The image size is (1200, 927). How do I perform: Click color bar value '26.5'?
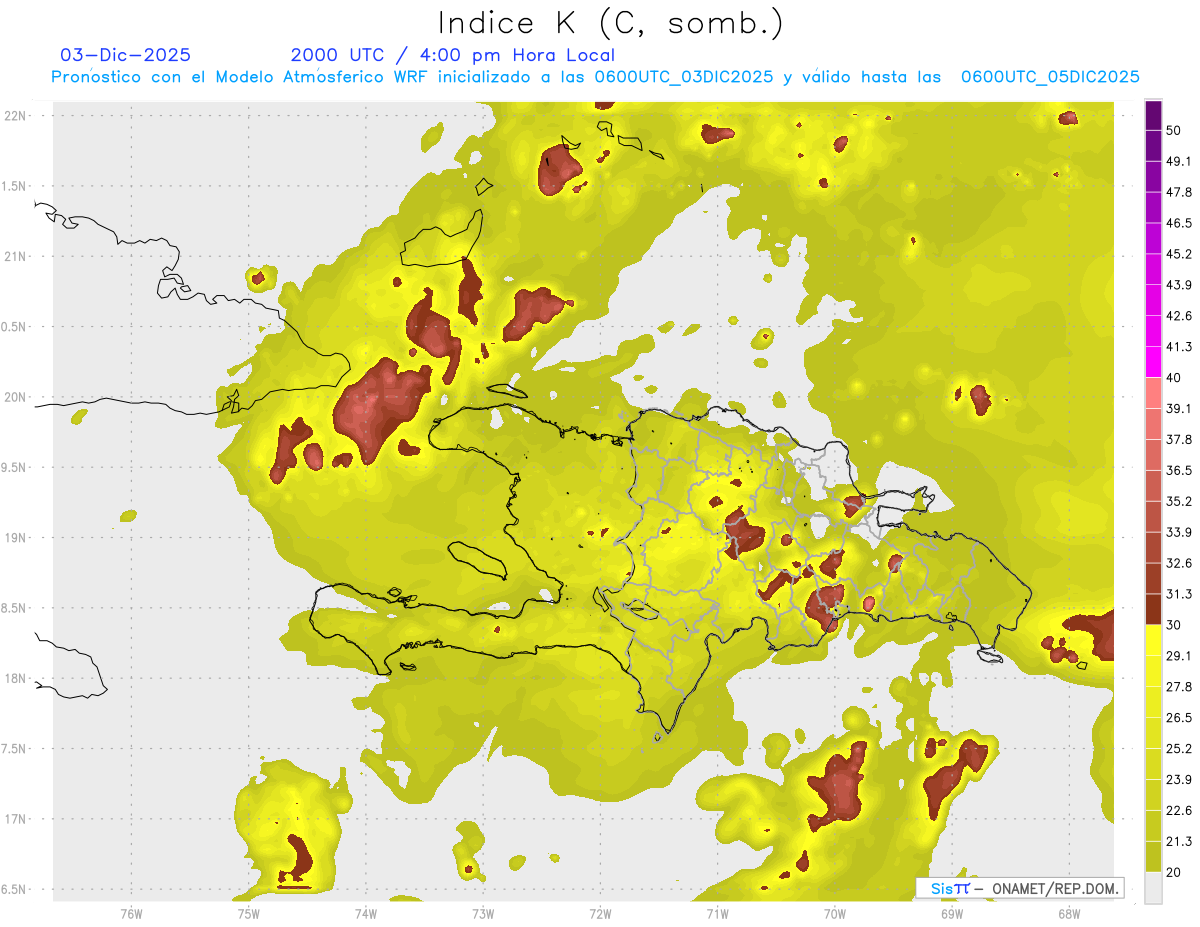coord(1179,718)
